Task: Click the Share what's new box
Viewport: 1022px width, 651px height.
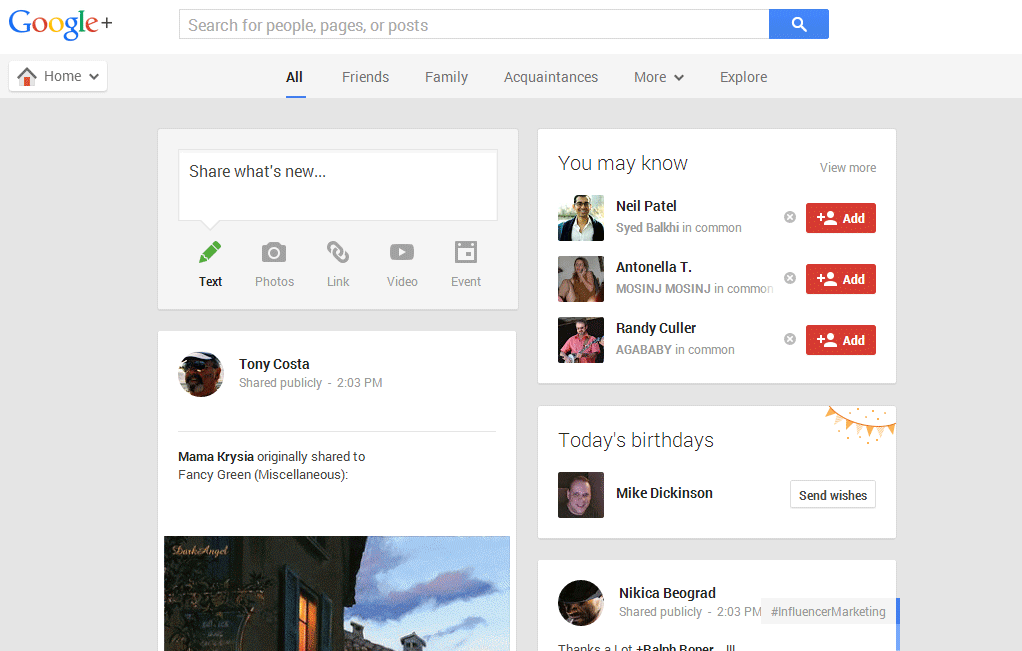Action: (x=338, y=185)
